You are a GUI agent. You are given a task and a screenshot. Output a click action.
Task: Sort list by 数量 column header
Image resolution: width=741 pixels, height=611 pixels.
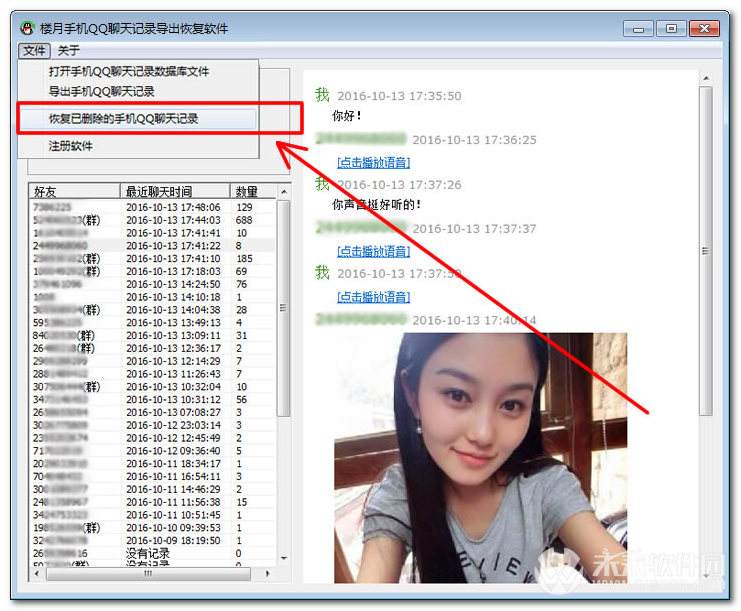(x=252, y=191)
